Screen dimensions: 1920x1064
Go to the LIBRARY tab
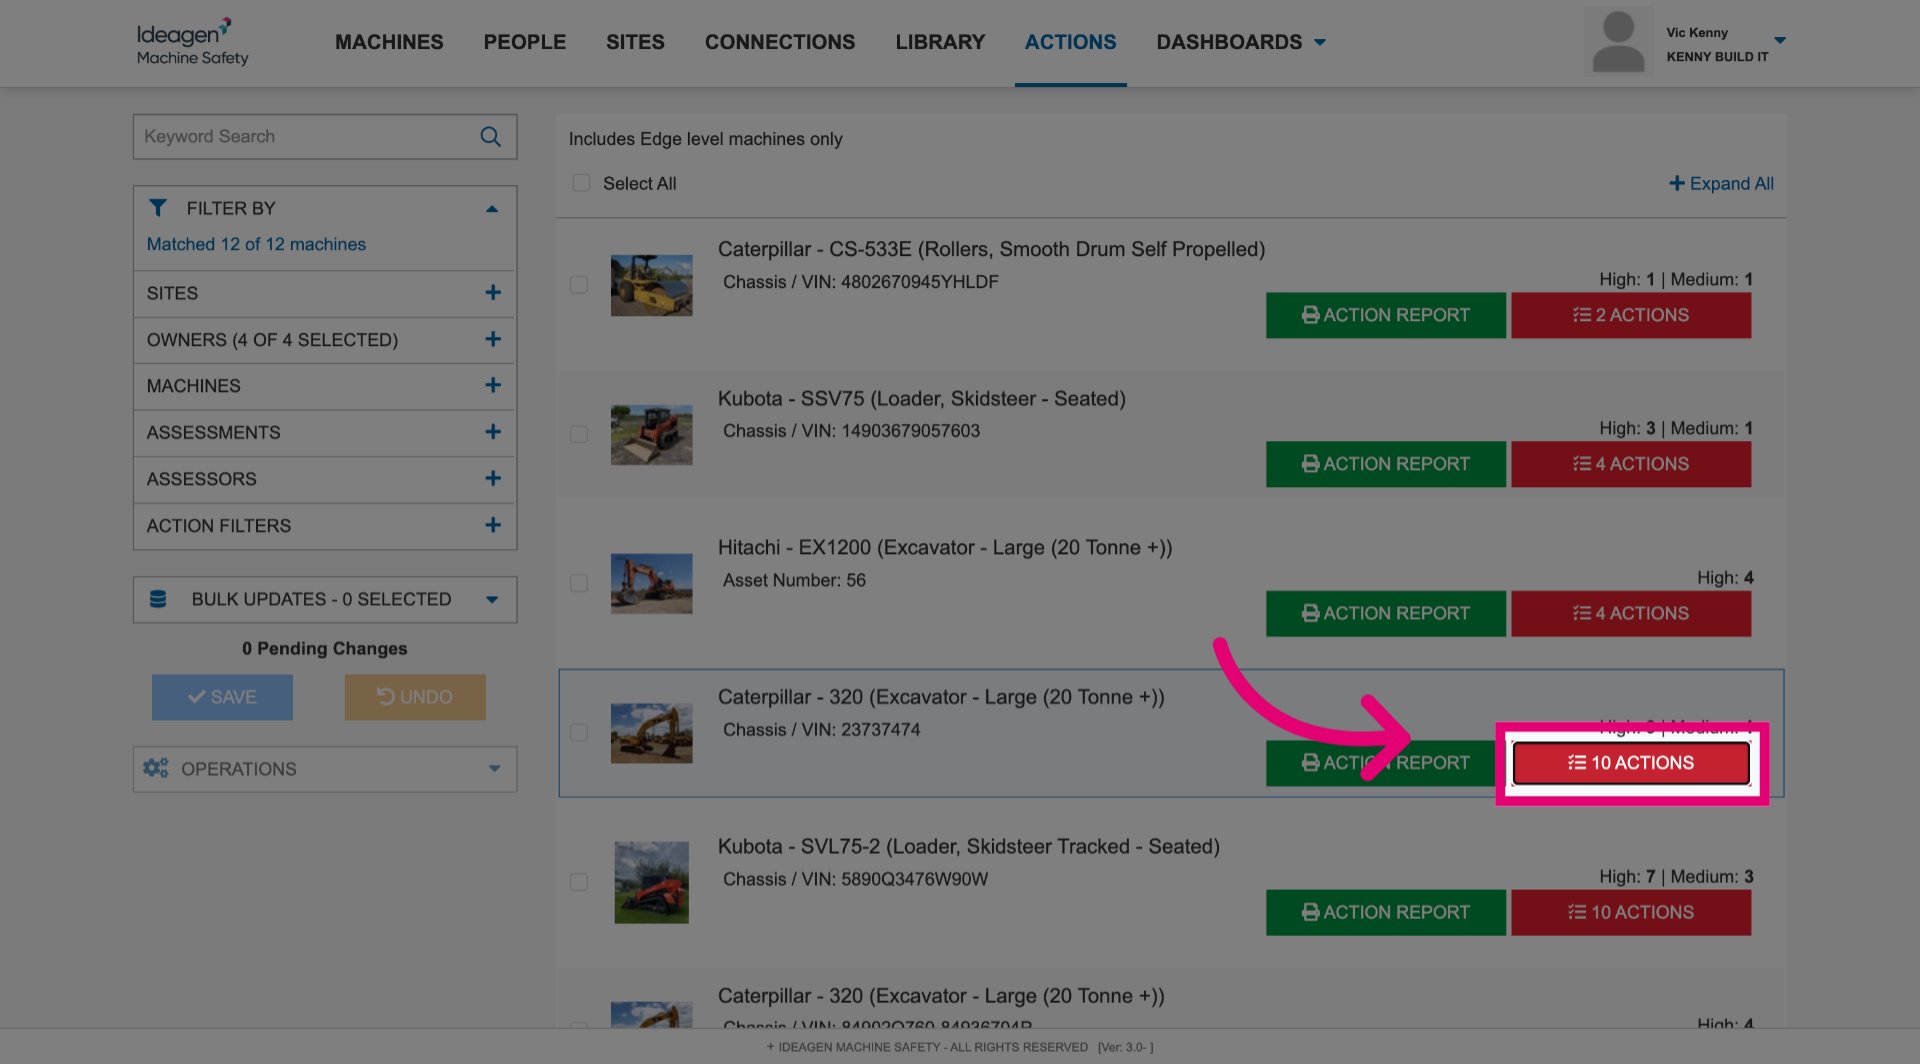point(940,42)
